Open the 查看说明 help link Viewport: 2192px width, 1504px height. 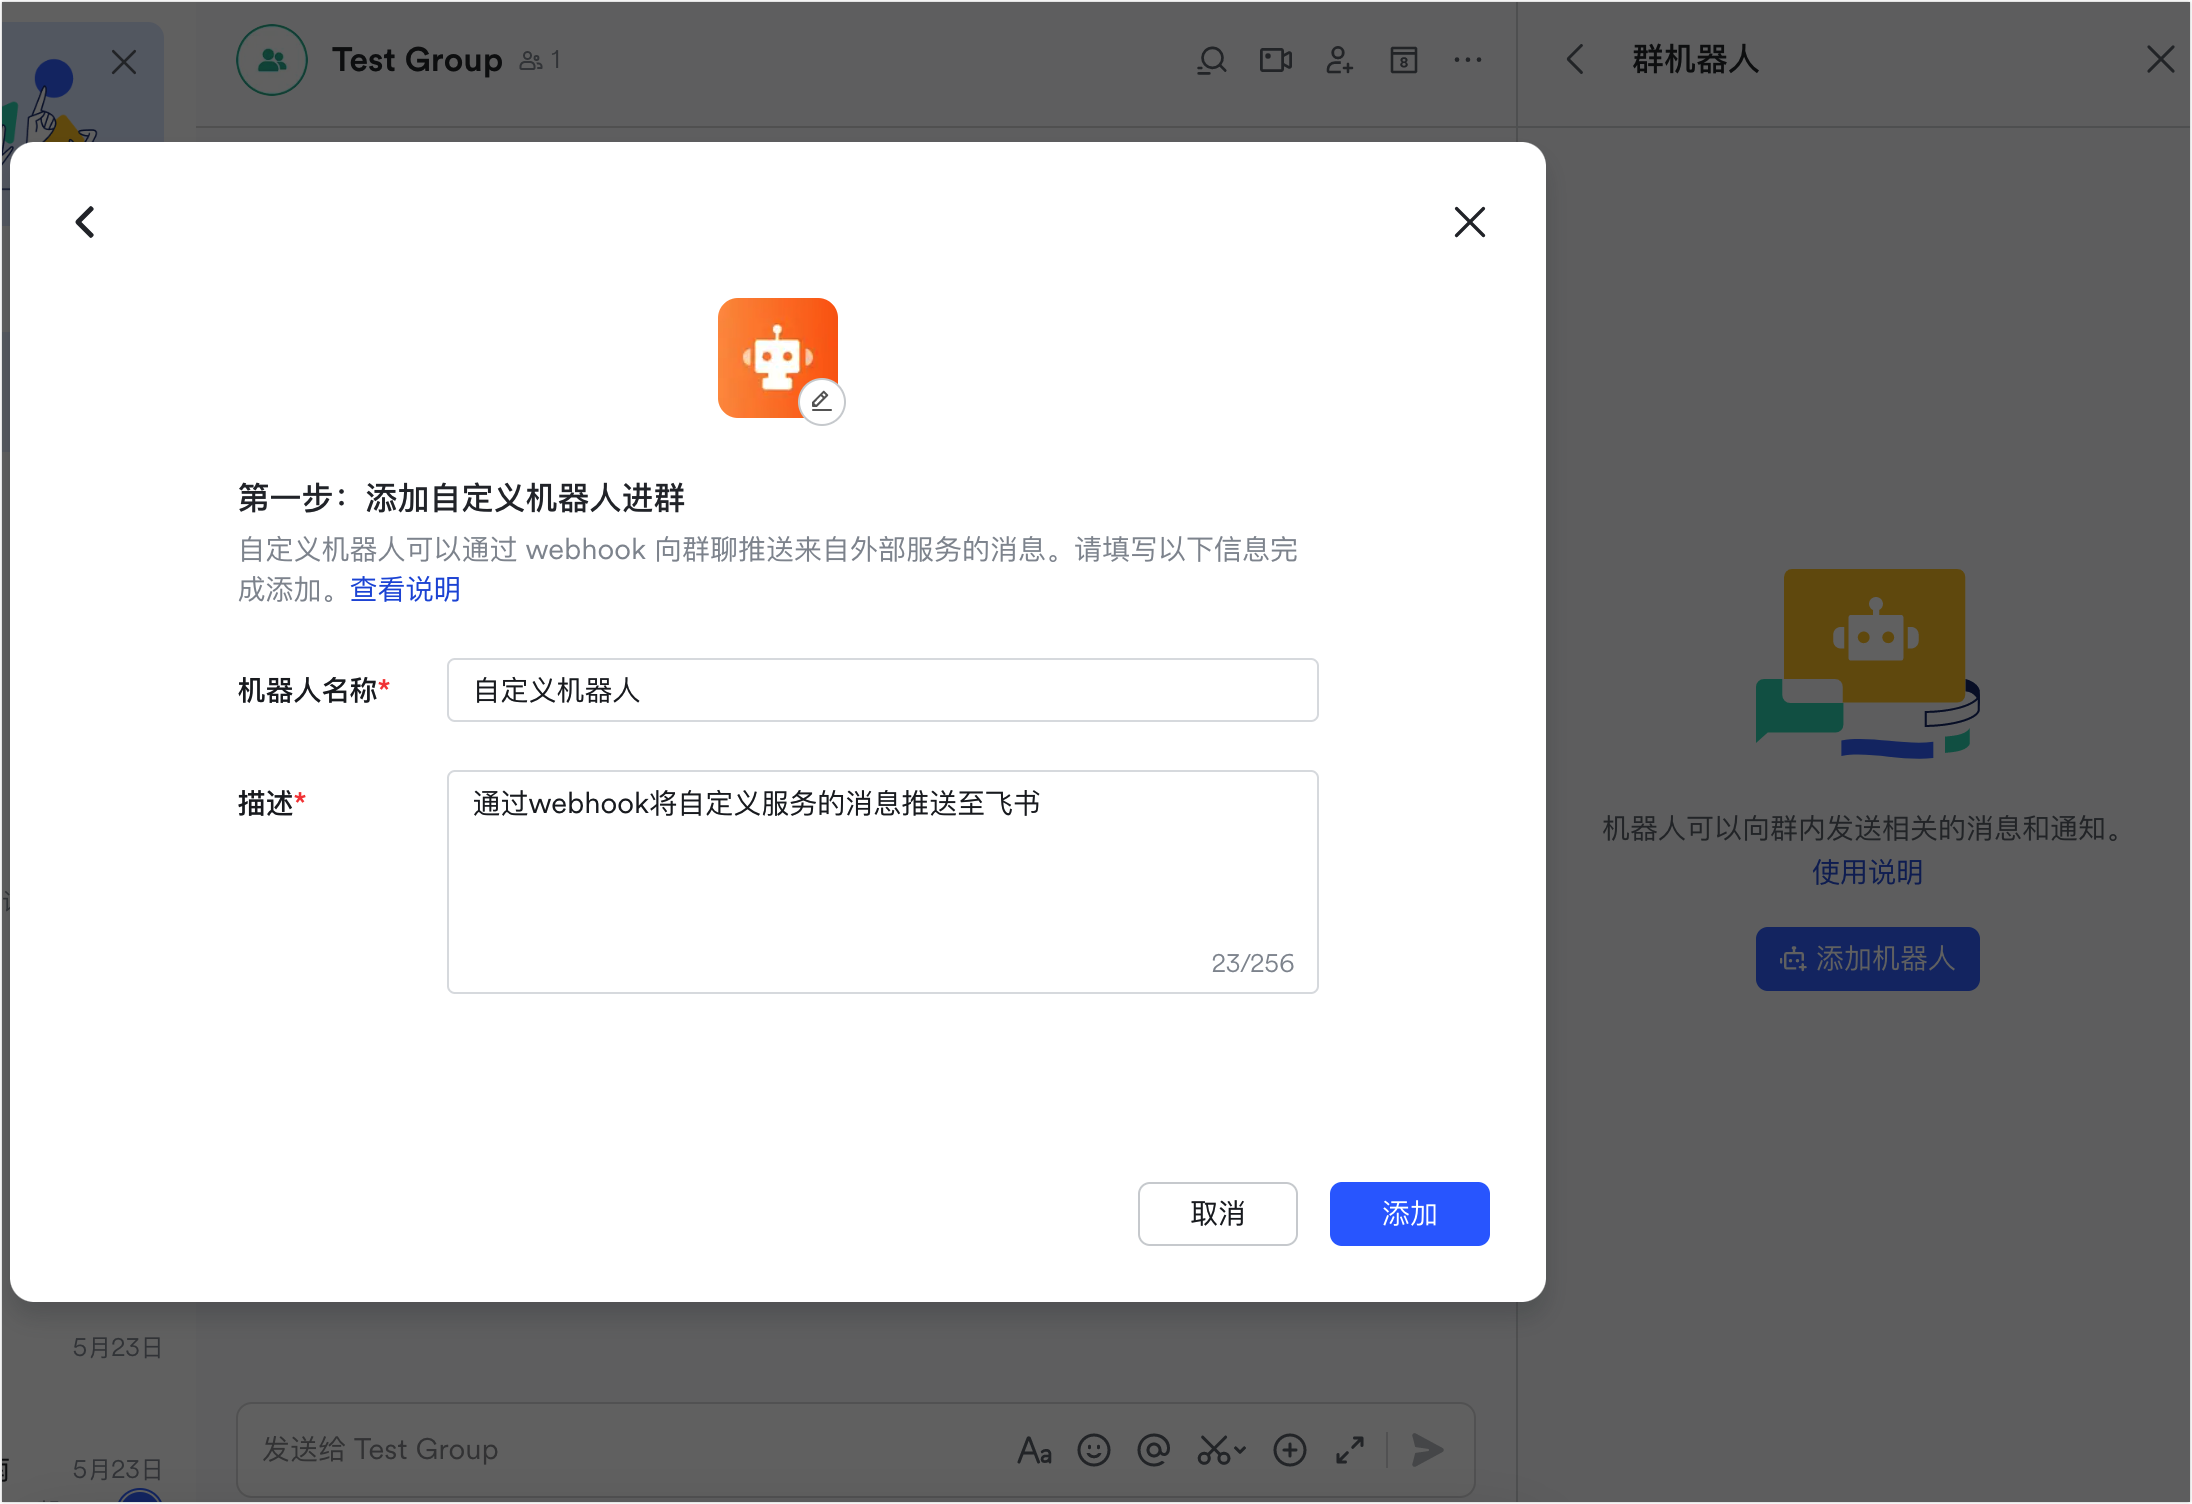[405, 590]
